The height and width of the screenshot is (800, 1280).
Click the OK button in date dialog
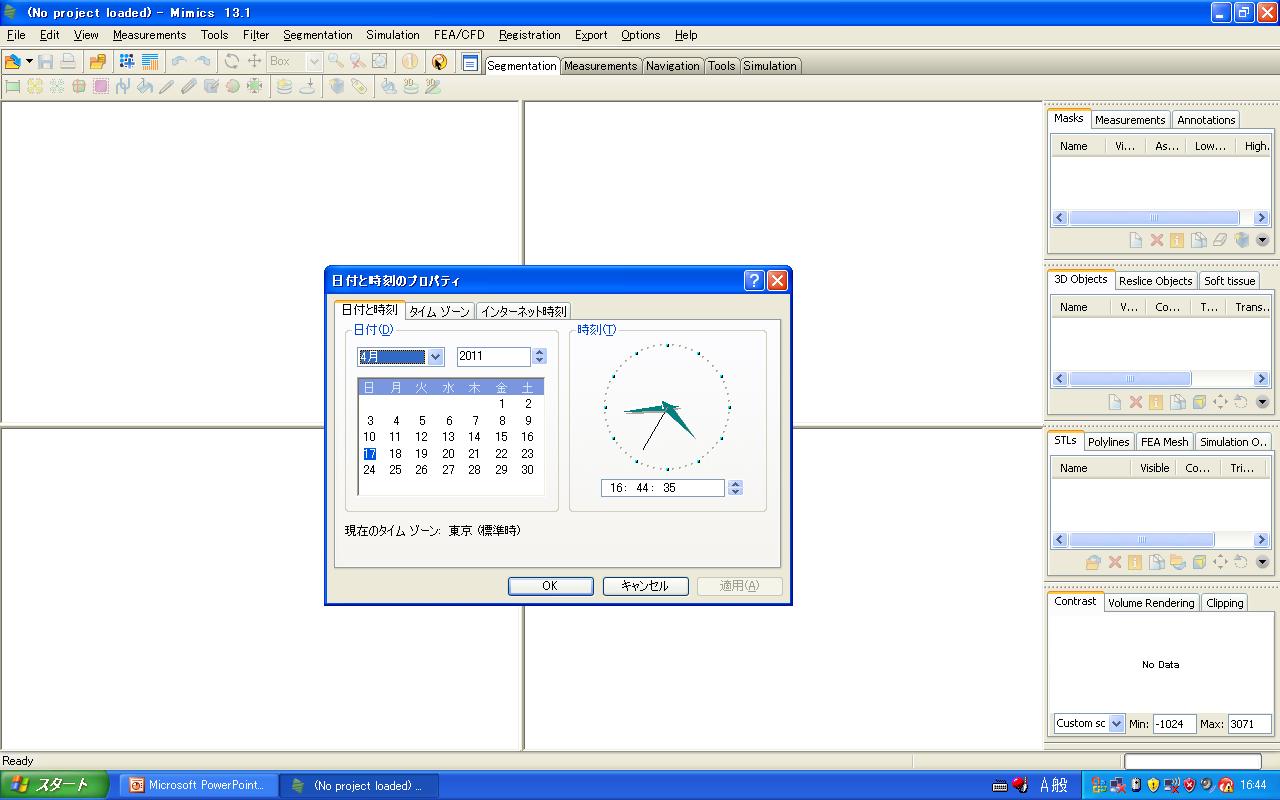click(550, 586)
